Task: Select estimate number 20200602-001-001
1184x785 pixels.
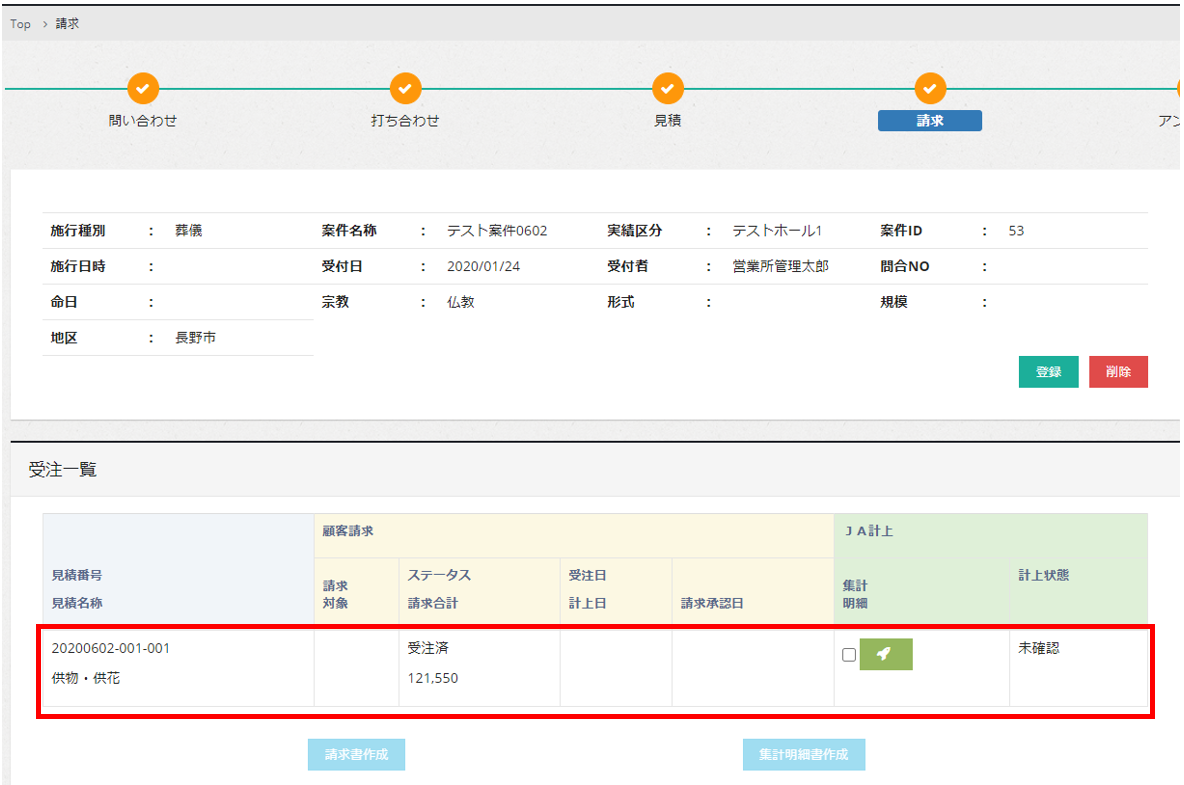Action: click(x=111, y=648)
